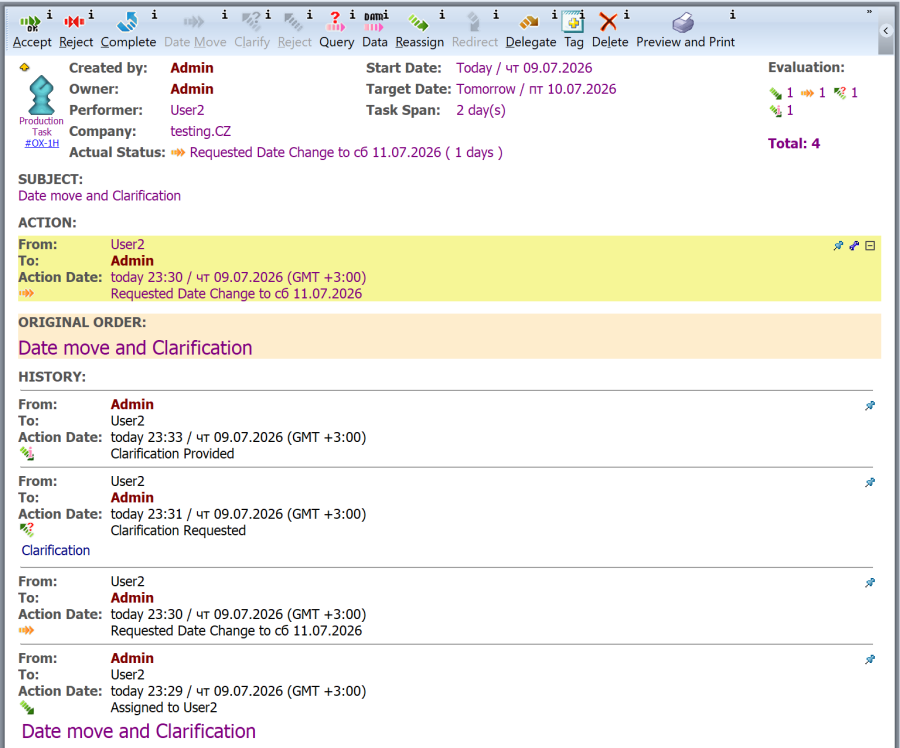The height and width of the screenshot is (748, 900).
Task: Click the Clarification Requested status icon in history
Action: pos(26,530)
